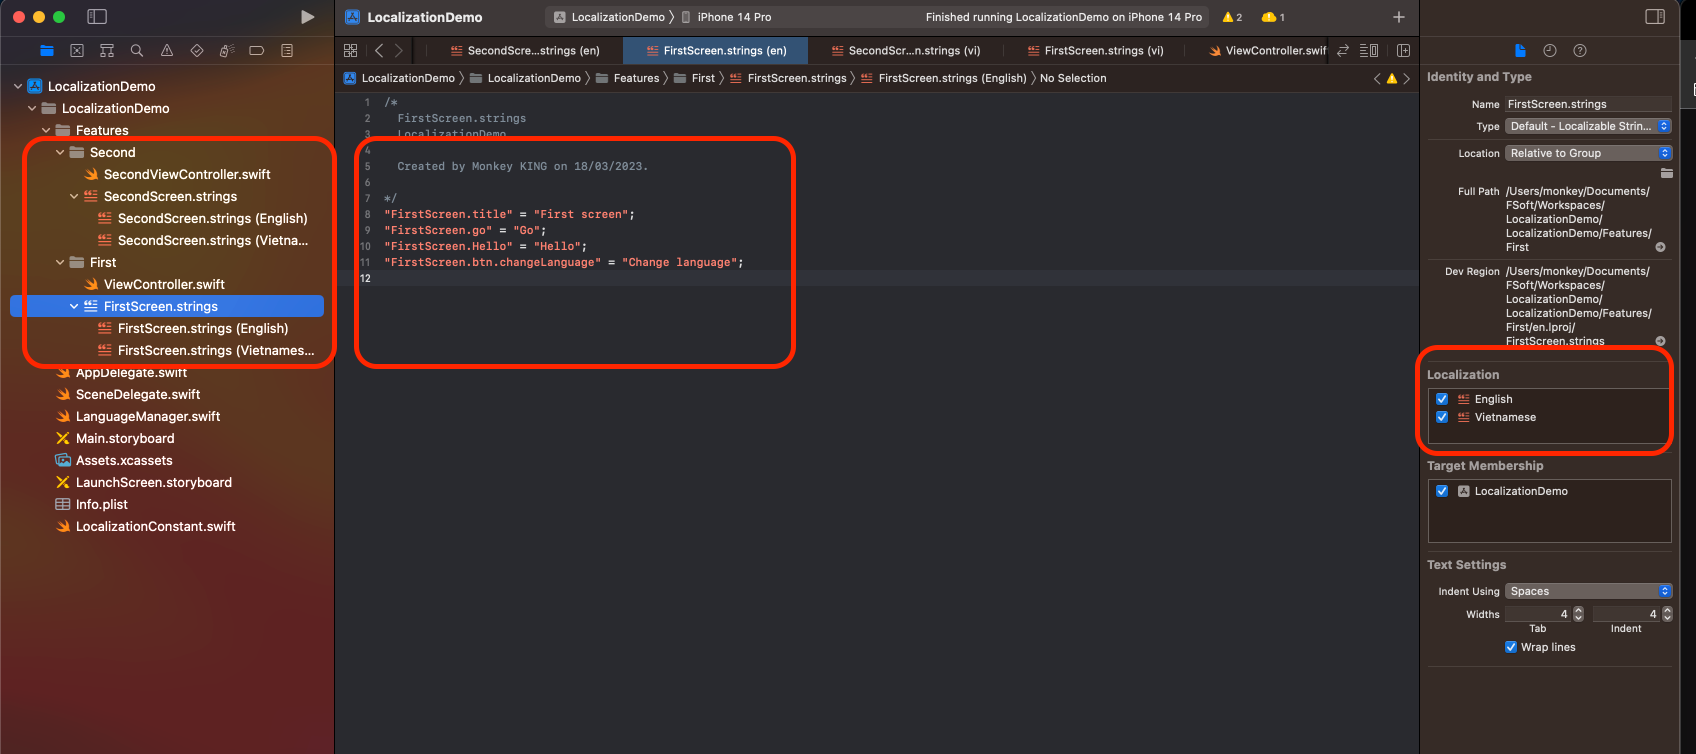1696x754 pixels.
Task: Increment the Tab width stepper
Action: 1579,610
